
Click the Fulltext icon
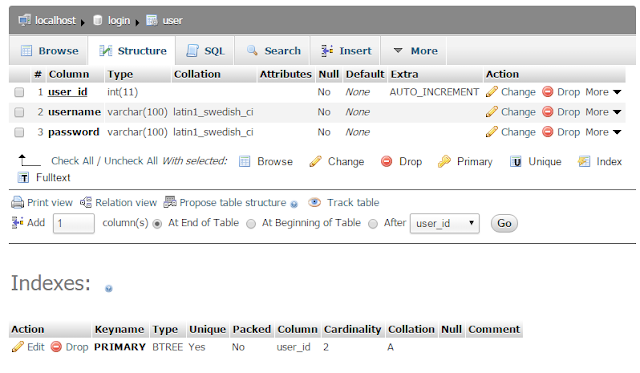pos(23,178)
